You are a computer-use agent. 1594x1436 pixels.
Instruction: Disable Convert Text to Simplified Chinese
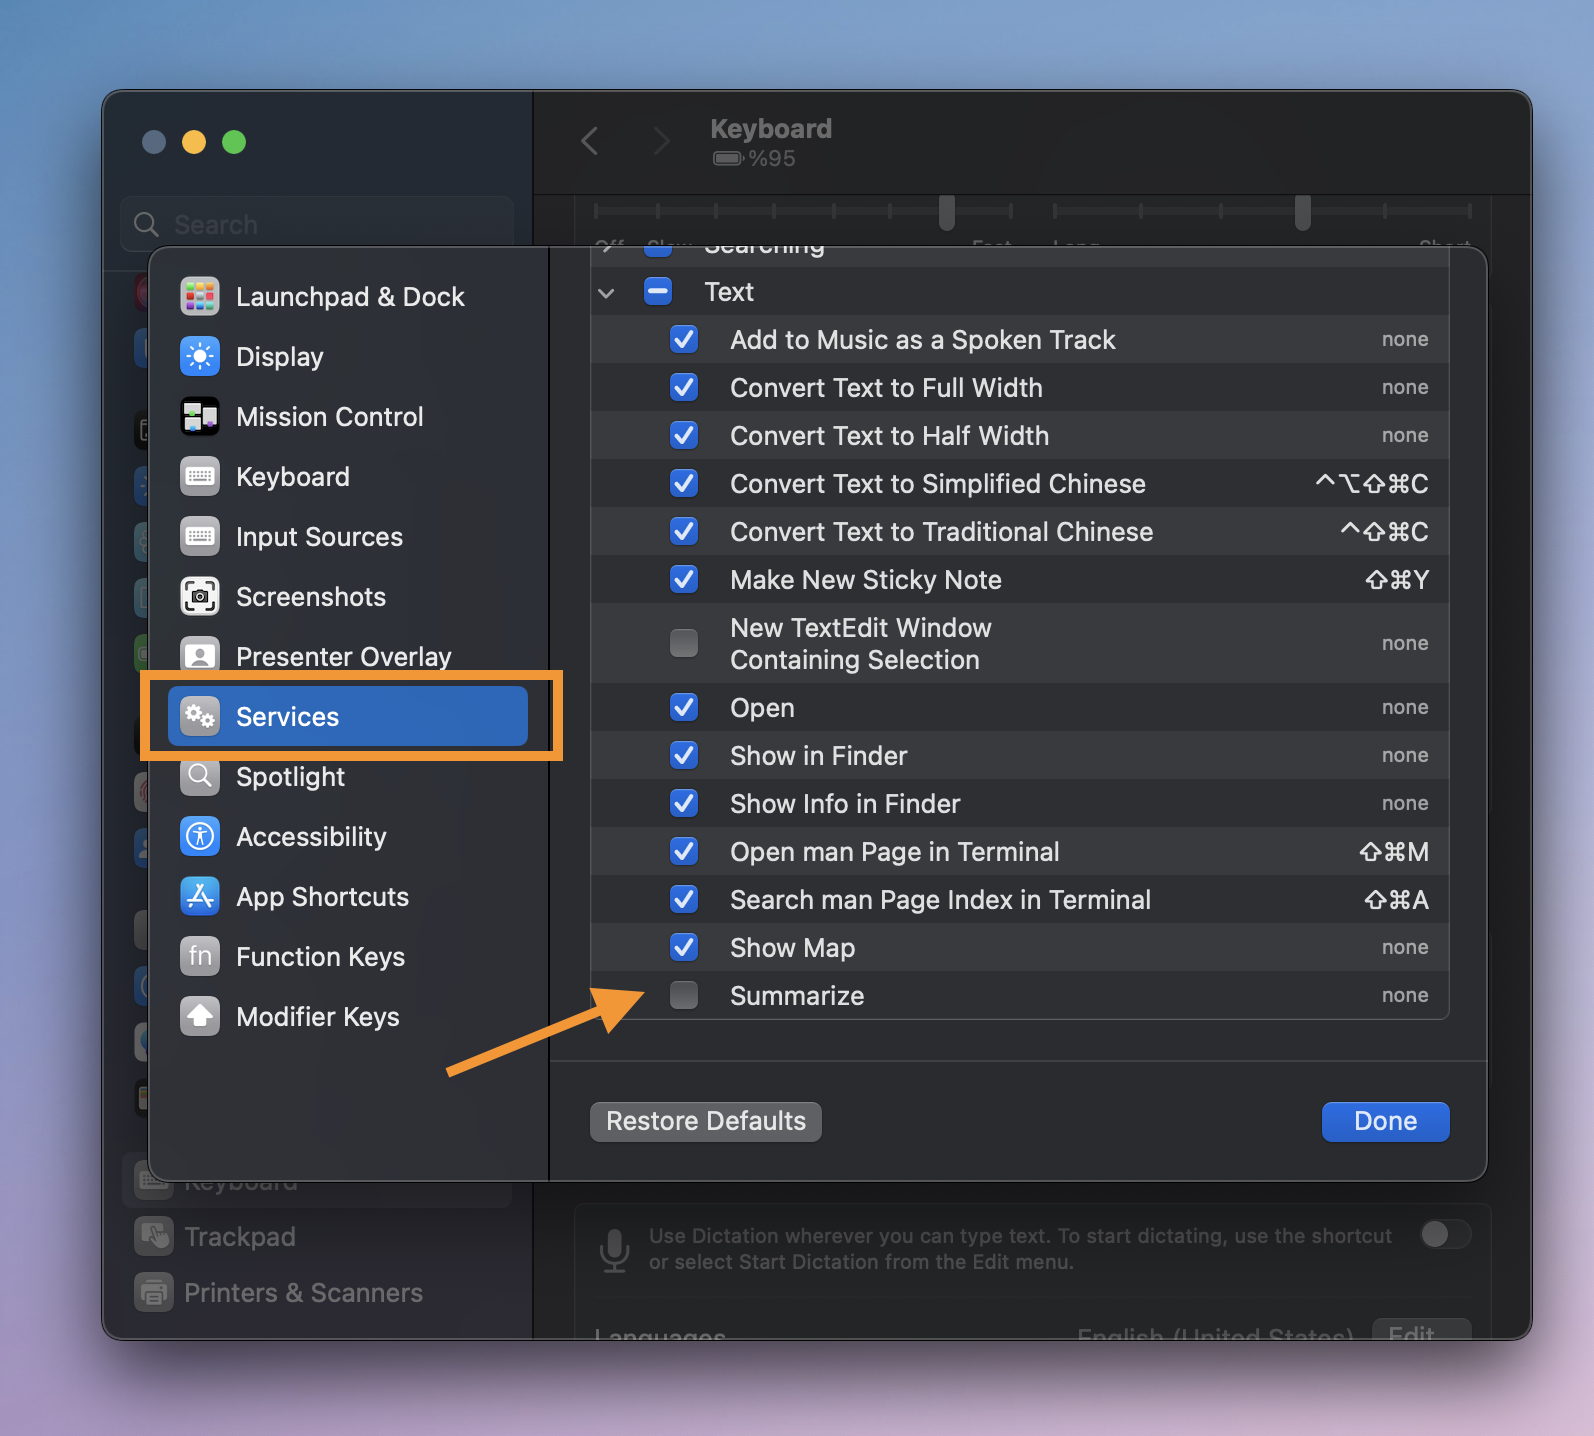point(684,484)
